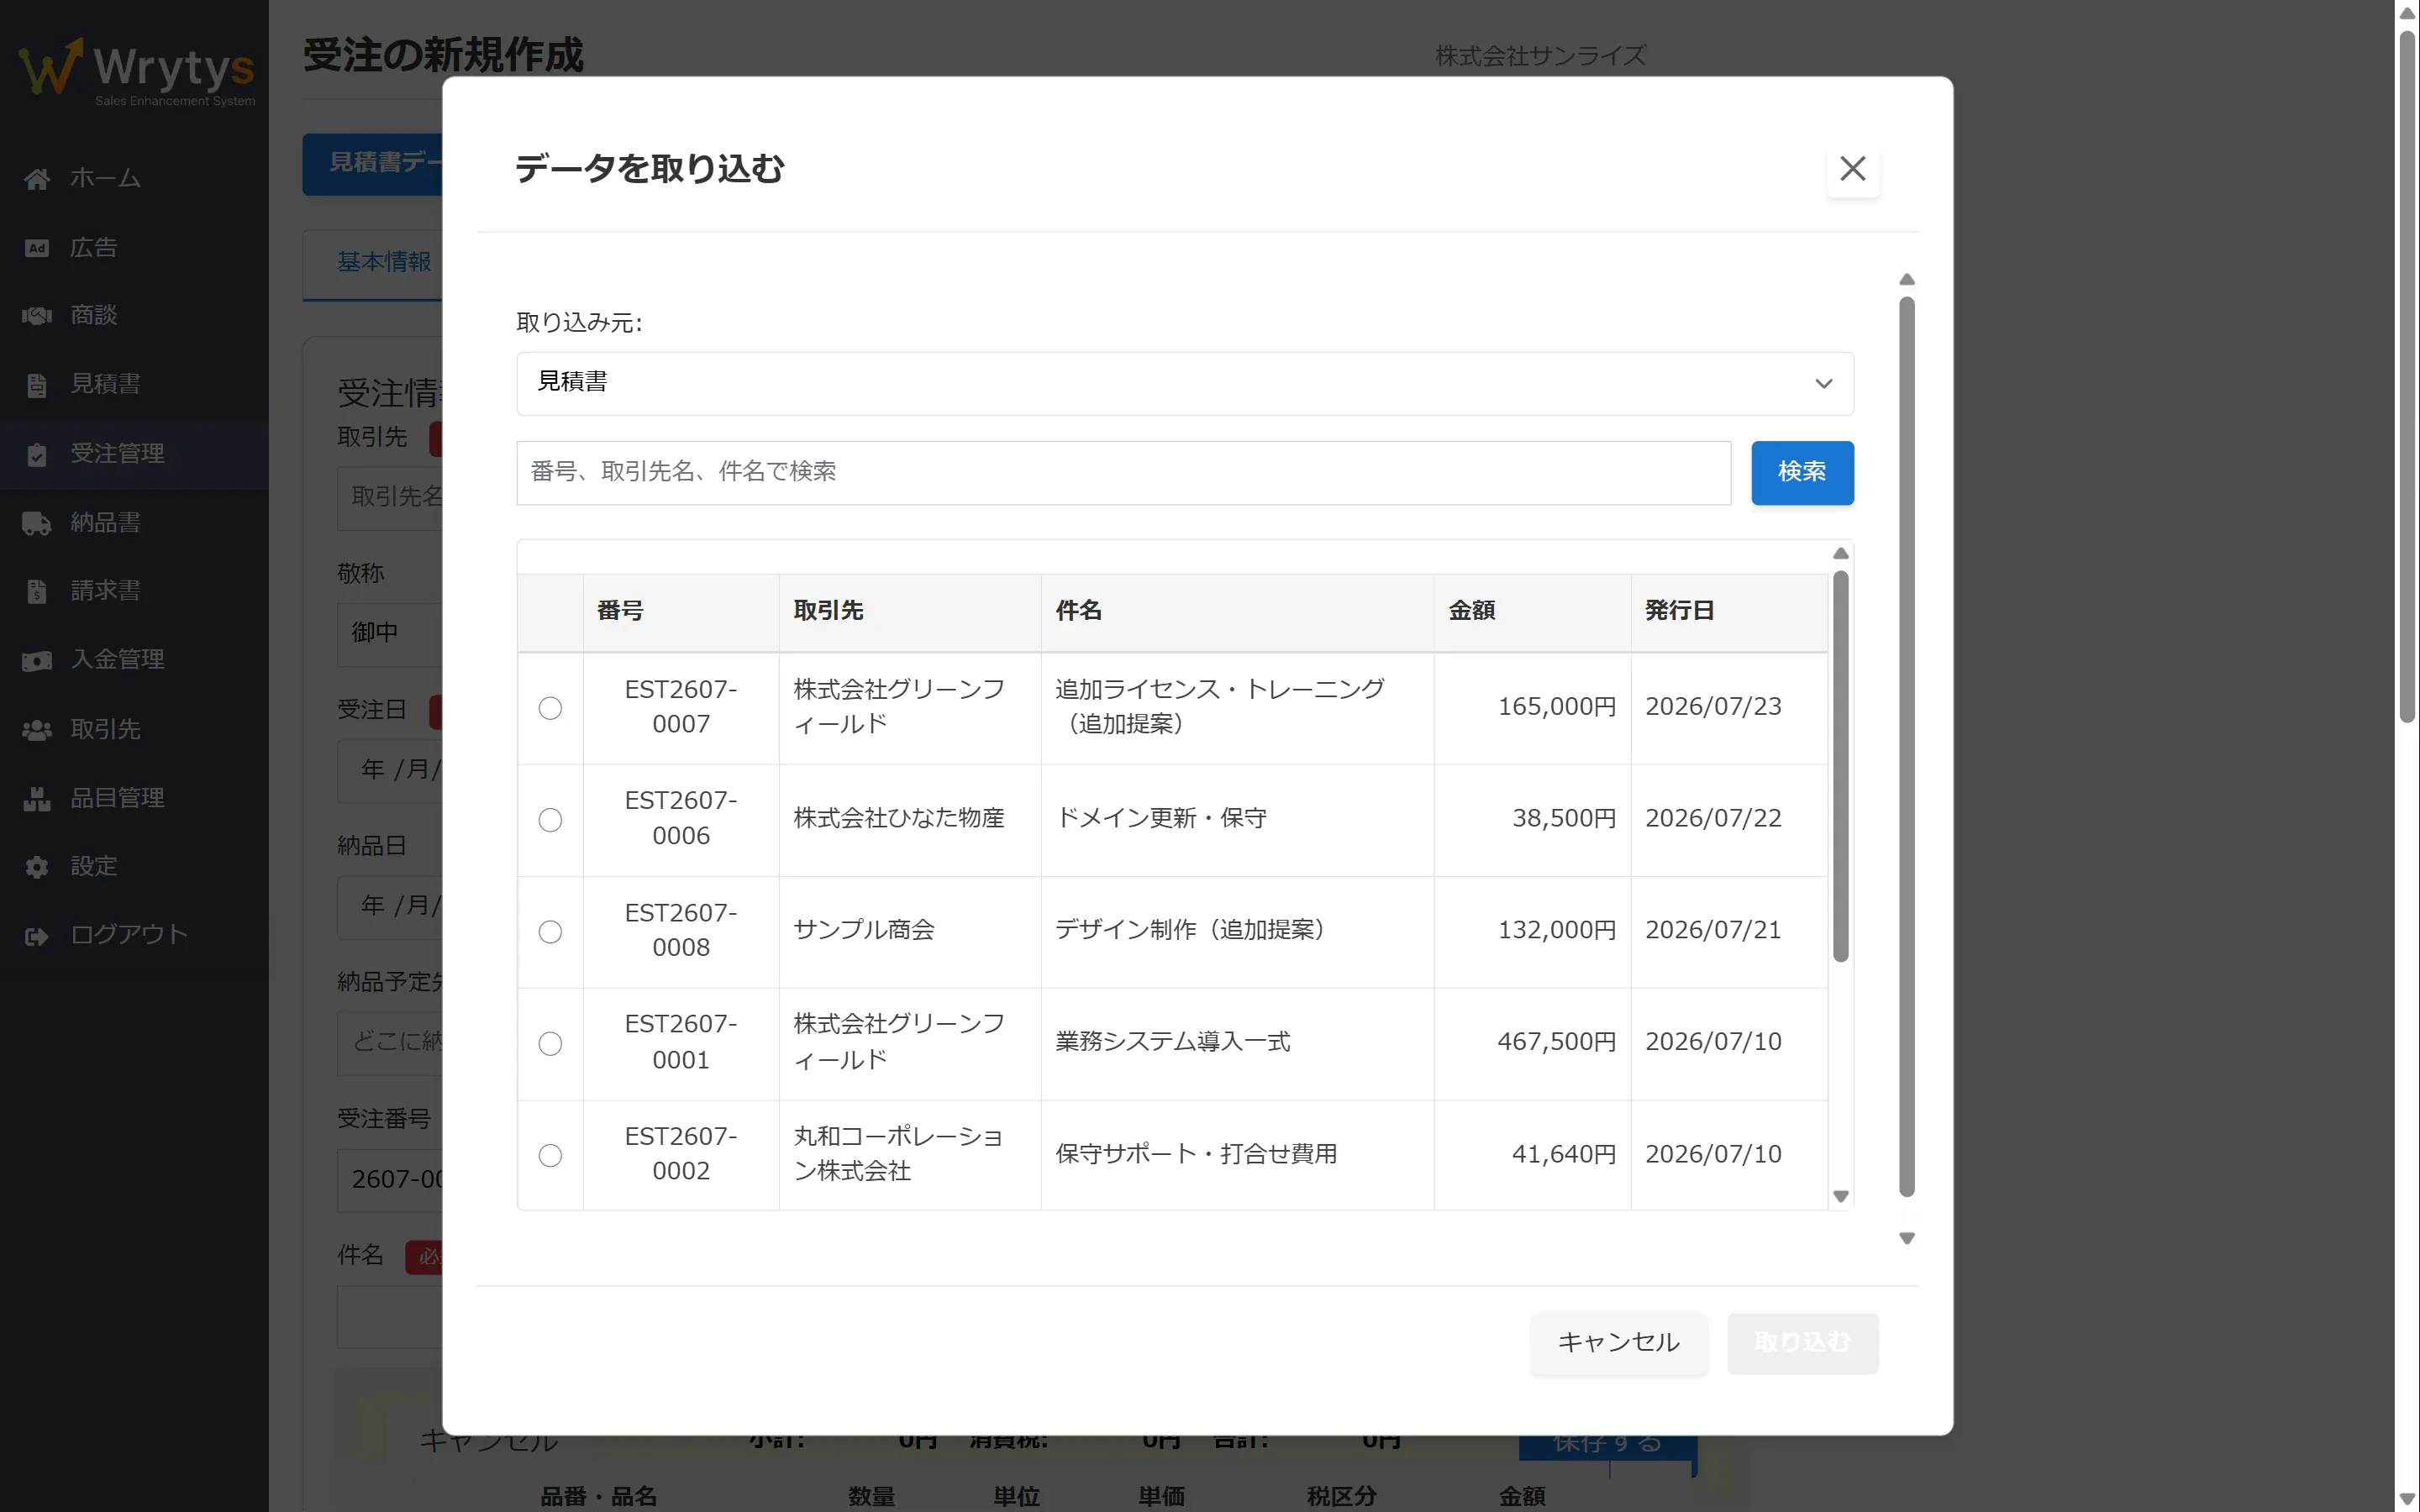Image resolution: width=2420 pixels, height=1512 pixels.
Task: Open the 納品書 menu item
Action: (x=134, y=523)
